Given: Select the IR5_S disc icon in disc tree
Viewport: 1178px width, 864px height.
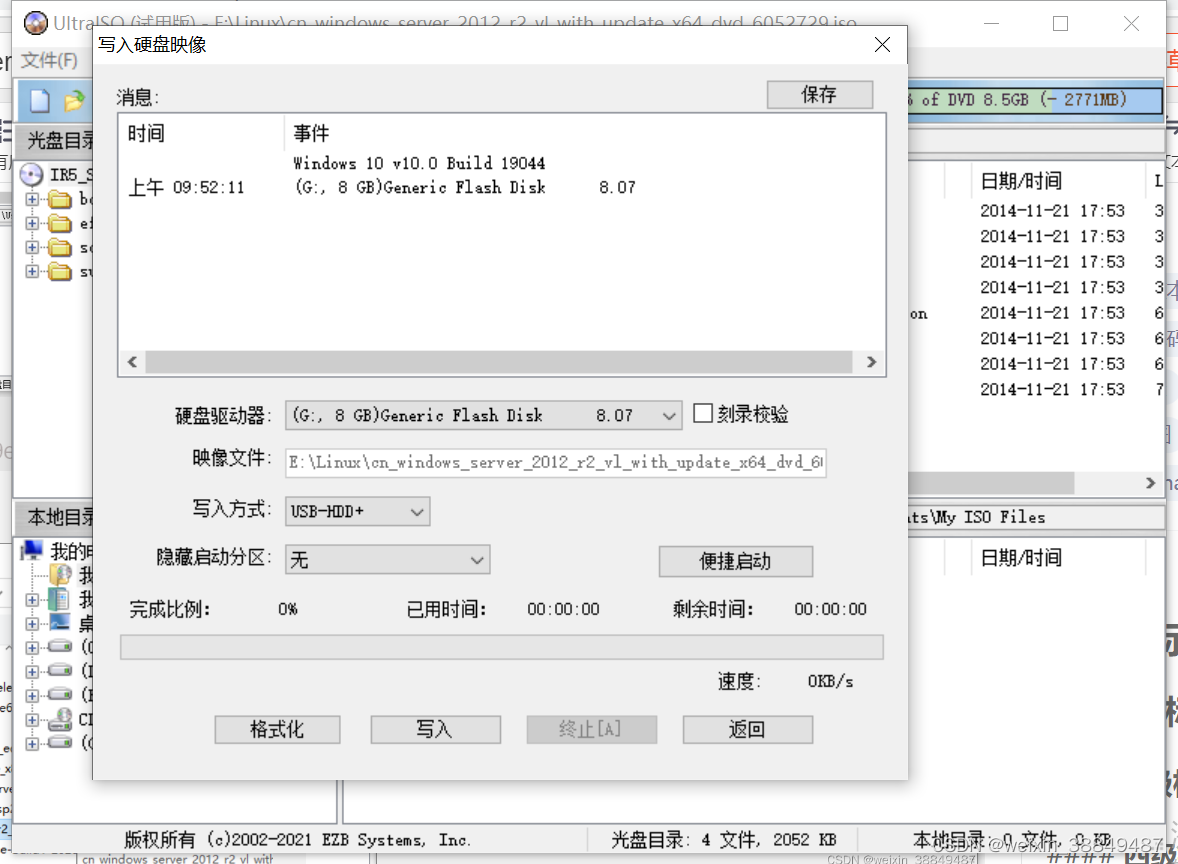Looking at the screenshot, I should tap(32, 175).
